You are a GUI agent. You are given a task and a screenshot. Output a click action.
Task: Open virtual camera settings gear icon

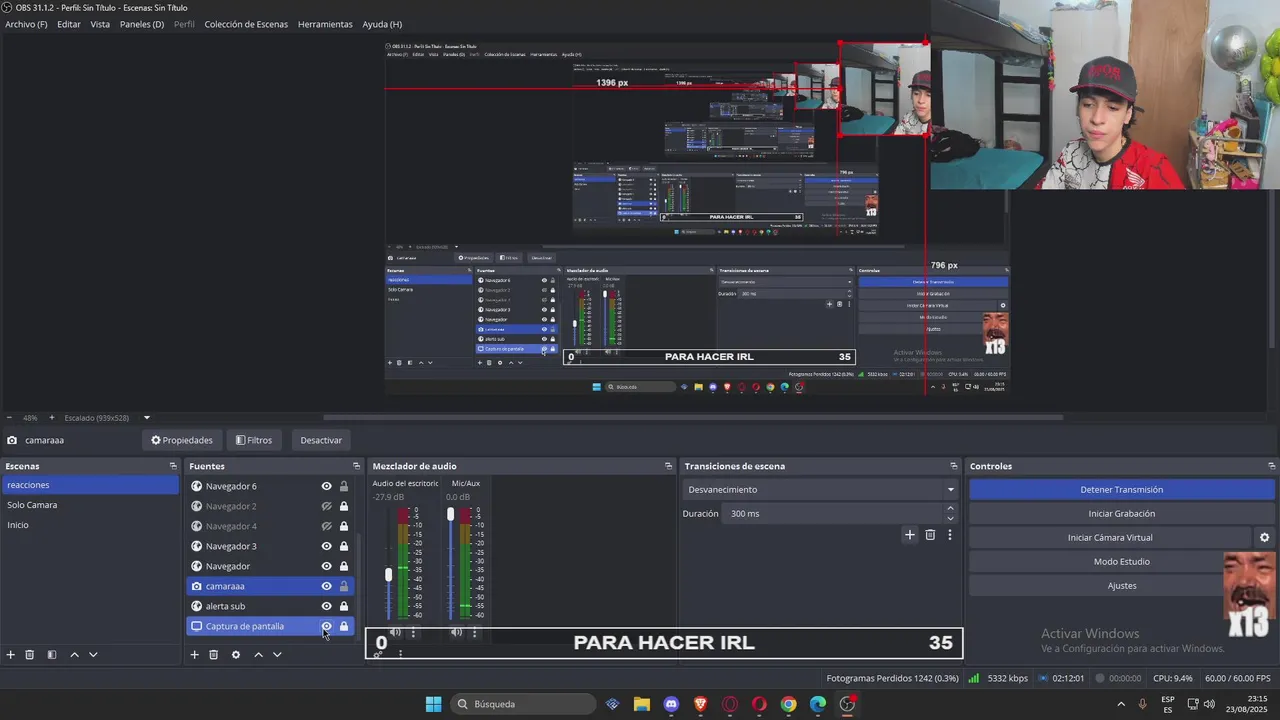1264,538
